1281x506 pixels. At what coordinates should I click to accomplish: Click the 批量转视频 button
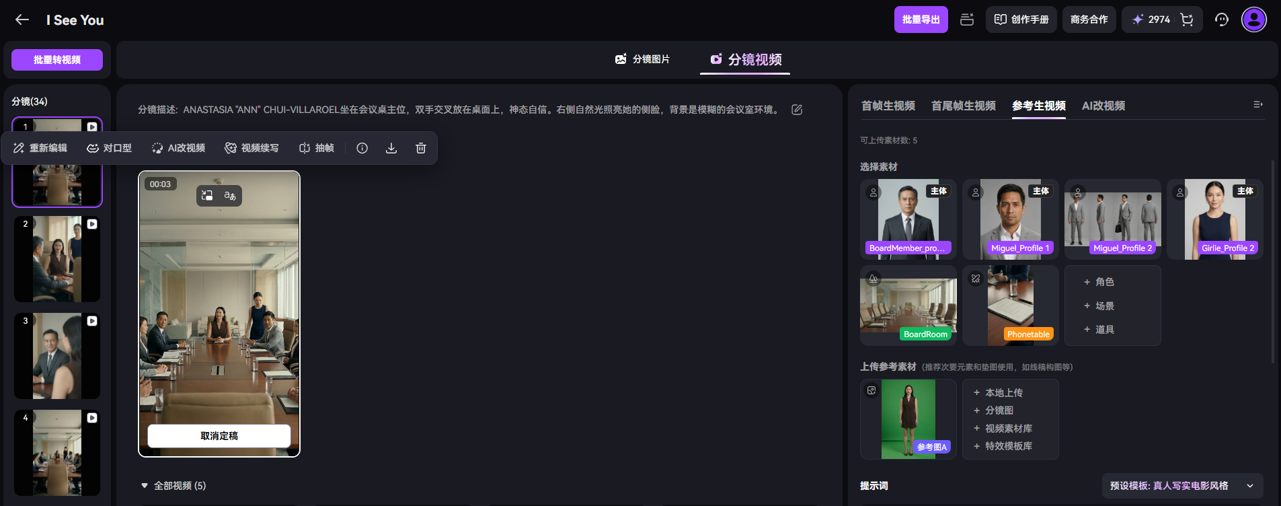pyautogui.click(x=57, y=60)
